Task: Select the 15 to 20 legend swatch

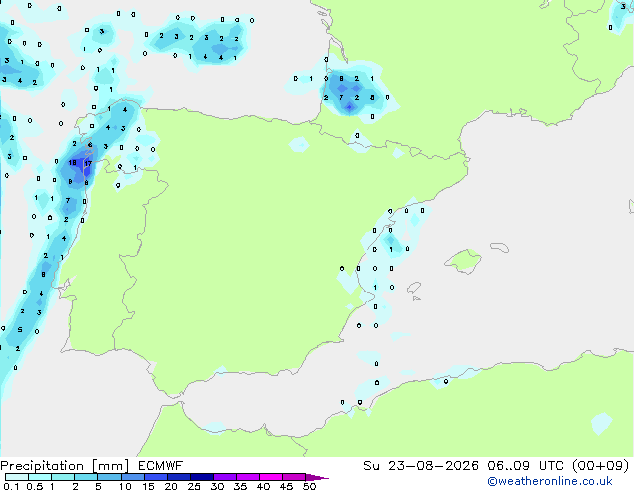Action: [x=155, y=477]
